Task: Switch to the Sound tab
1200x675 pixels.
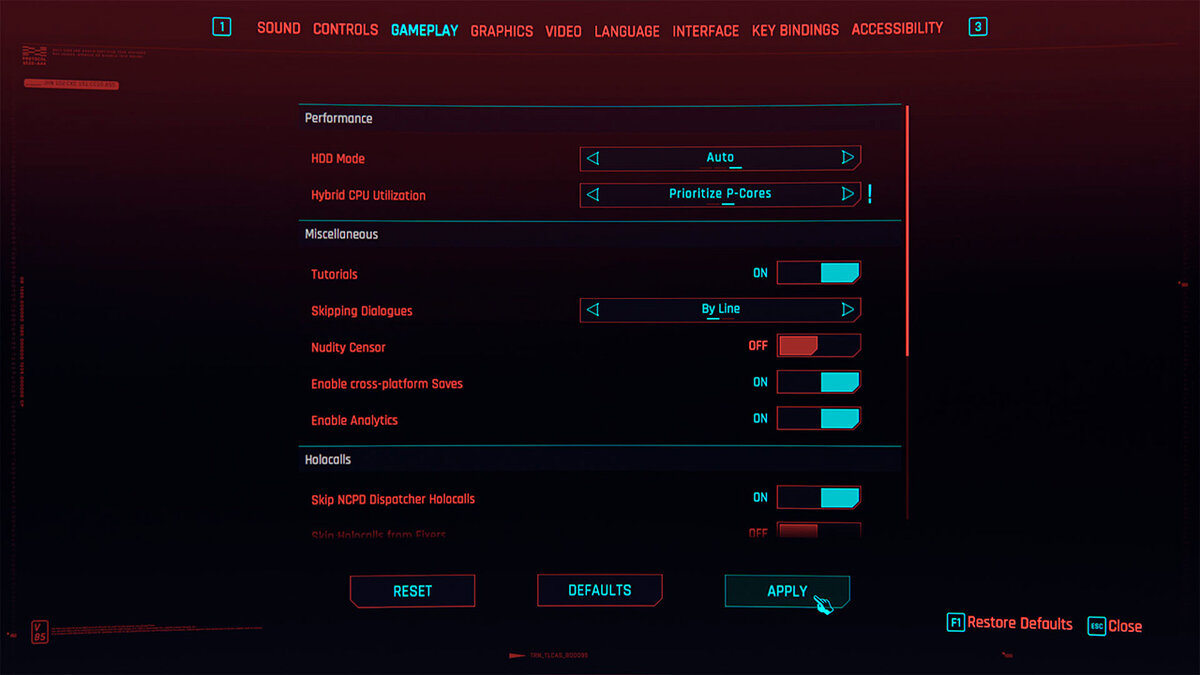Action: [279, 28]
